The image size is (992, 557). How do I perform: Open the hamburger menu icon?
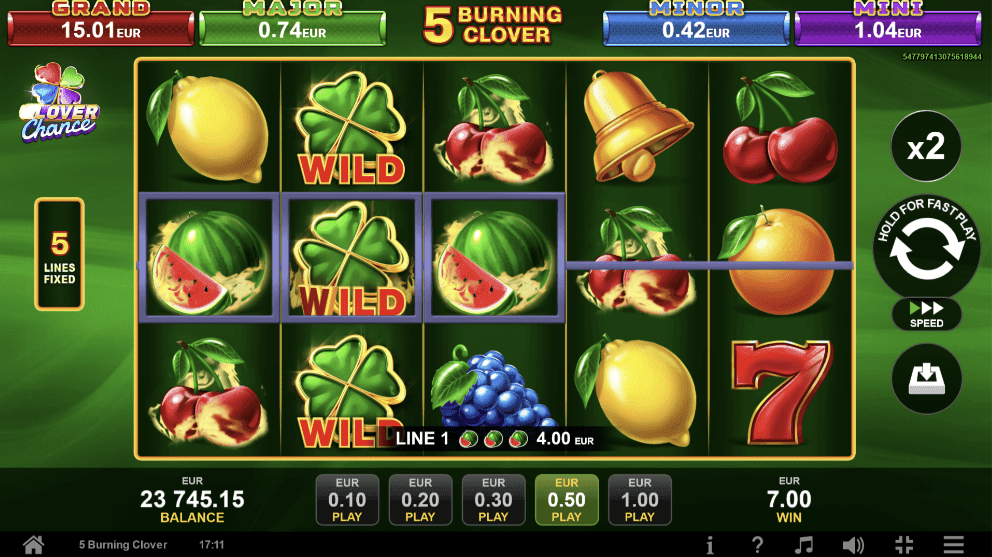[953, 544]
